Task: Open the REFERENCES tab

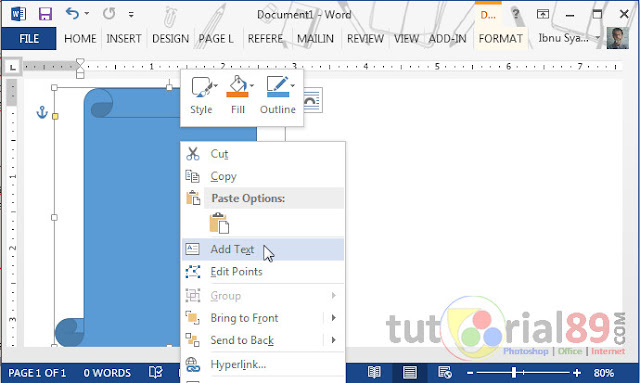Action: click(265, 39)
